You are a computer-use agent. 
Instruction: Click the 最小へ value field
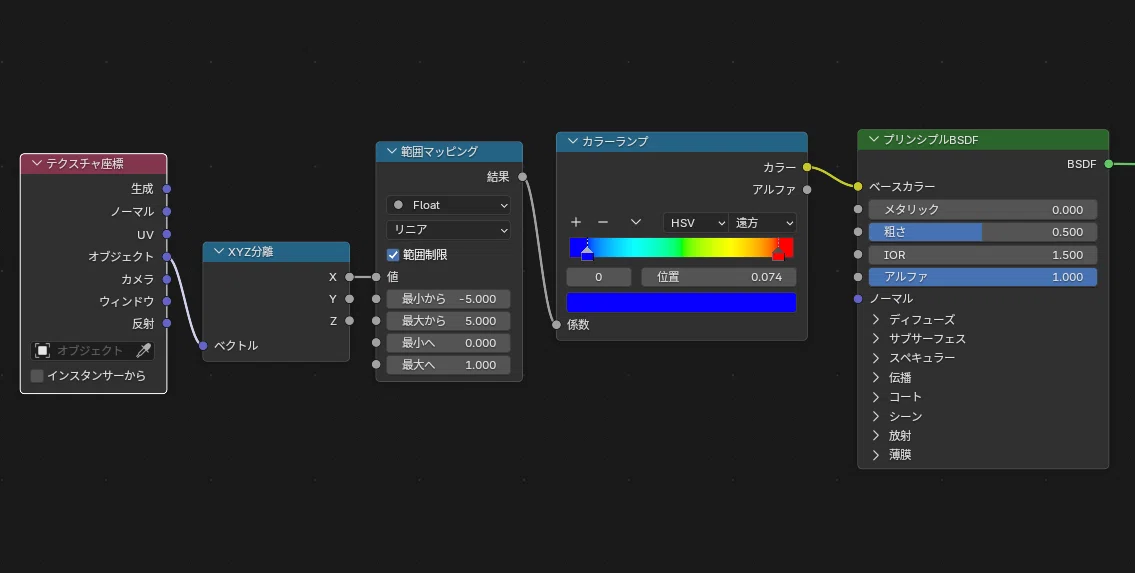[x=448, y=343]
